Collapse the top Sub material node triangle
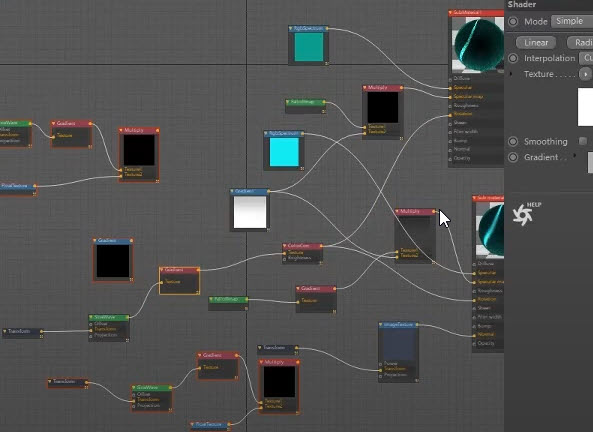This screenshot has height=432, width=593. (x=450, y=13)
